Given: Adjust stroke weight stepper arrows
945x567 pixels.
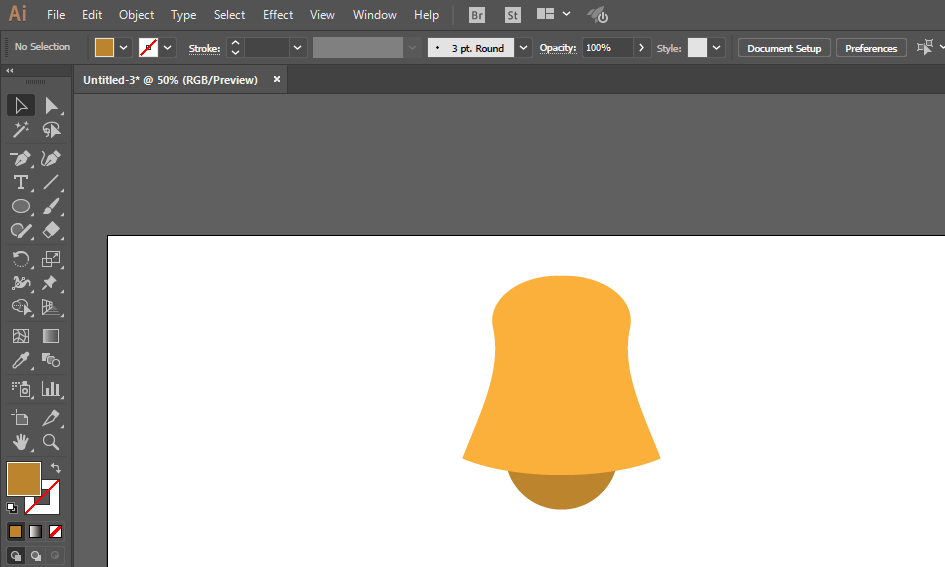Looking at the screenshot, I should pyautogui.click(x=236, y=48).
